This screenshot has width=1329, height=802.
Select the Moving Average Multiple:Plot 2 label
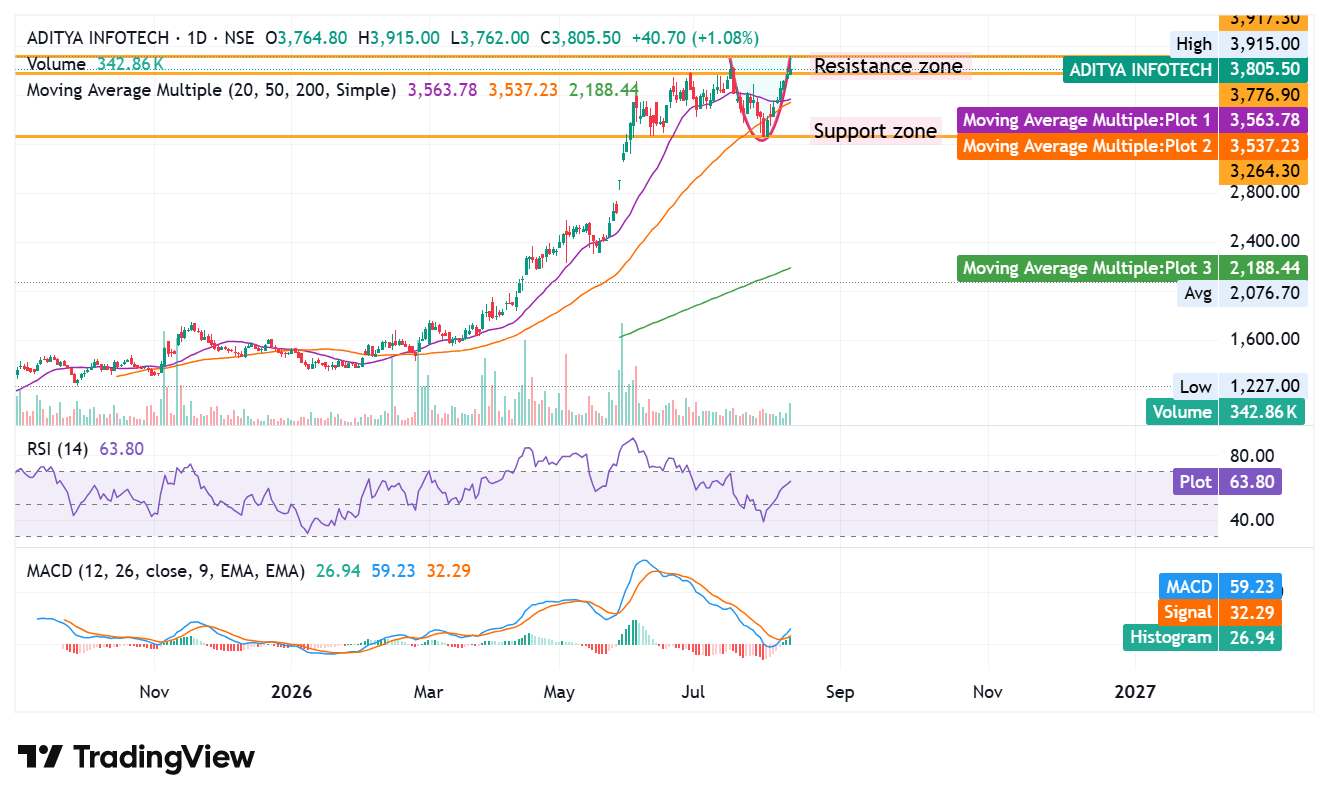tap(1087, 146)
